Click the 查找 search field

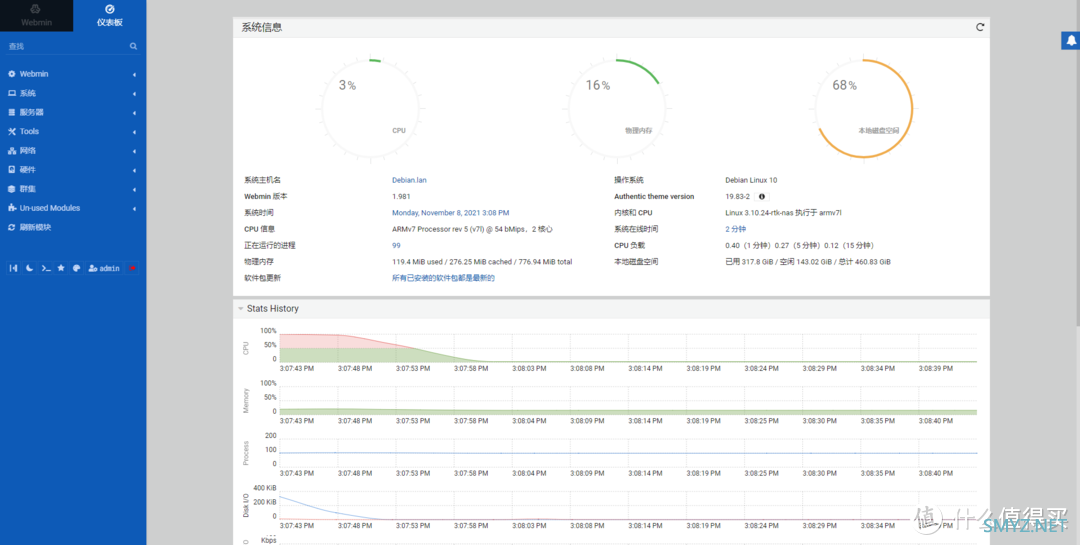(x=66, y=46)
